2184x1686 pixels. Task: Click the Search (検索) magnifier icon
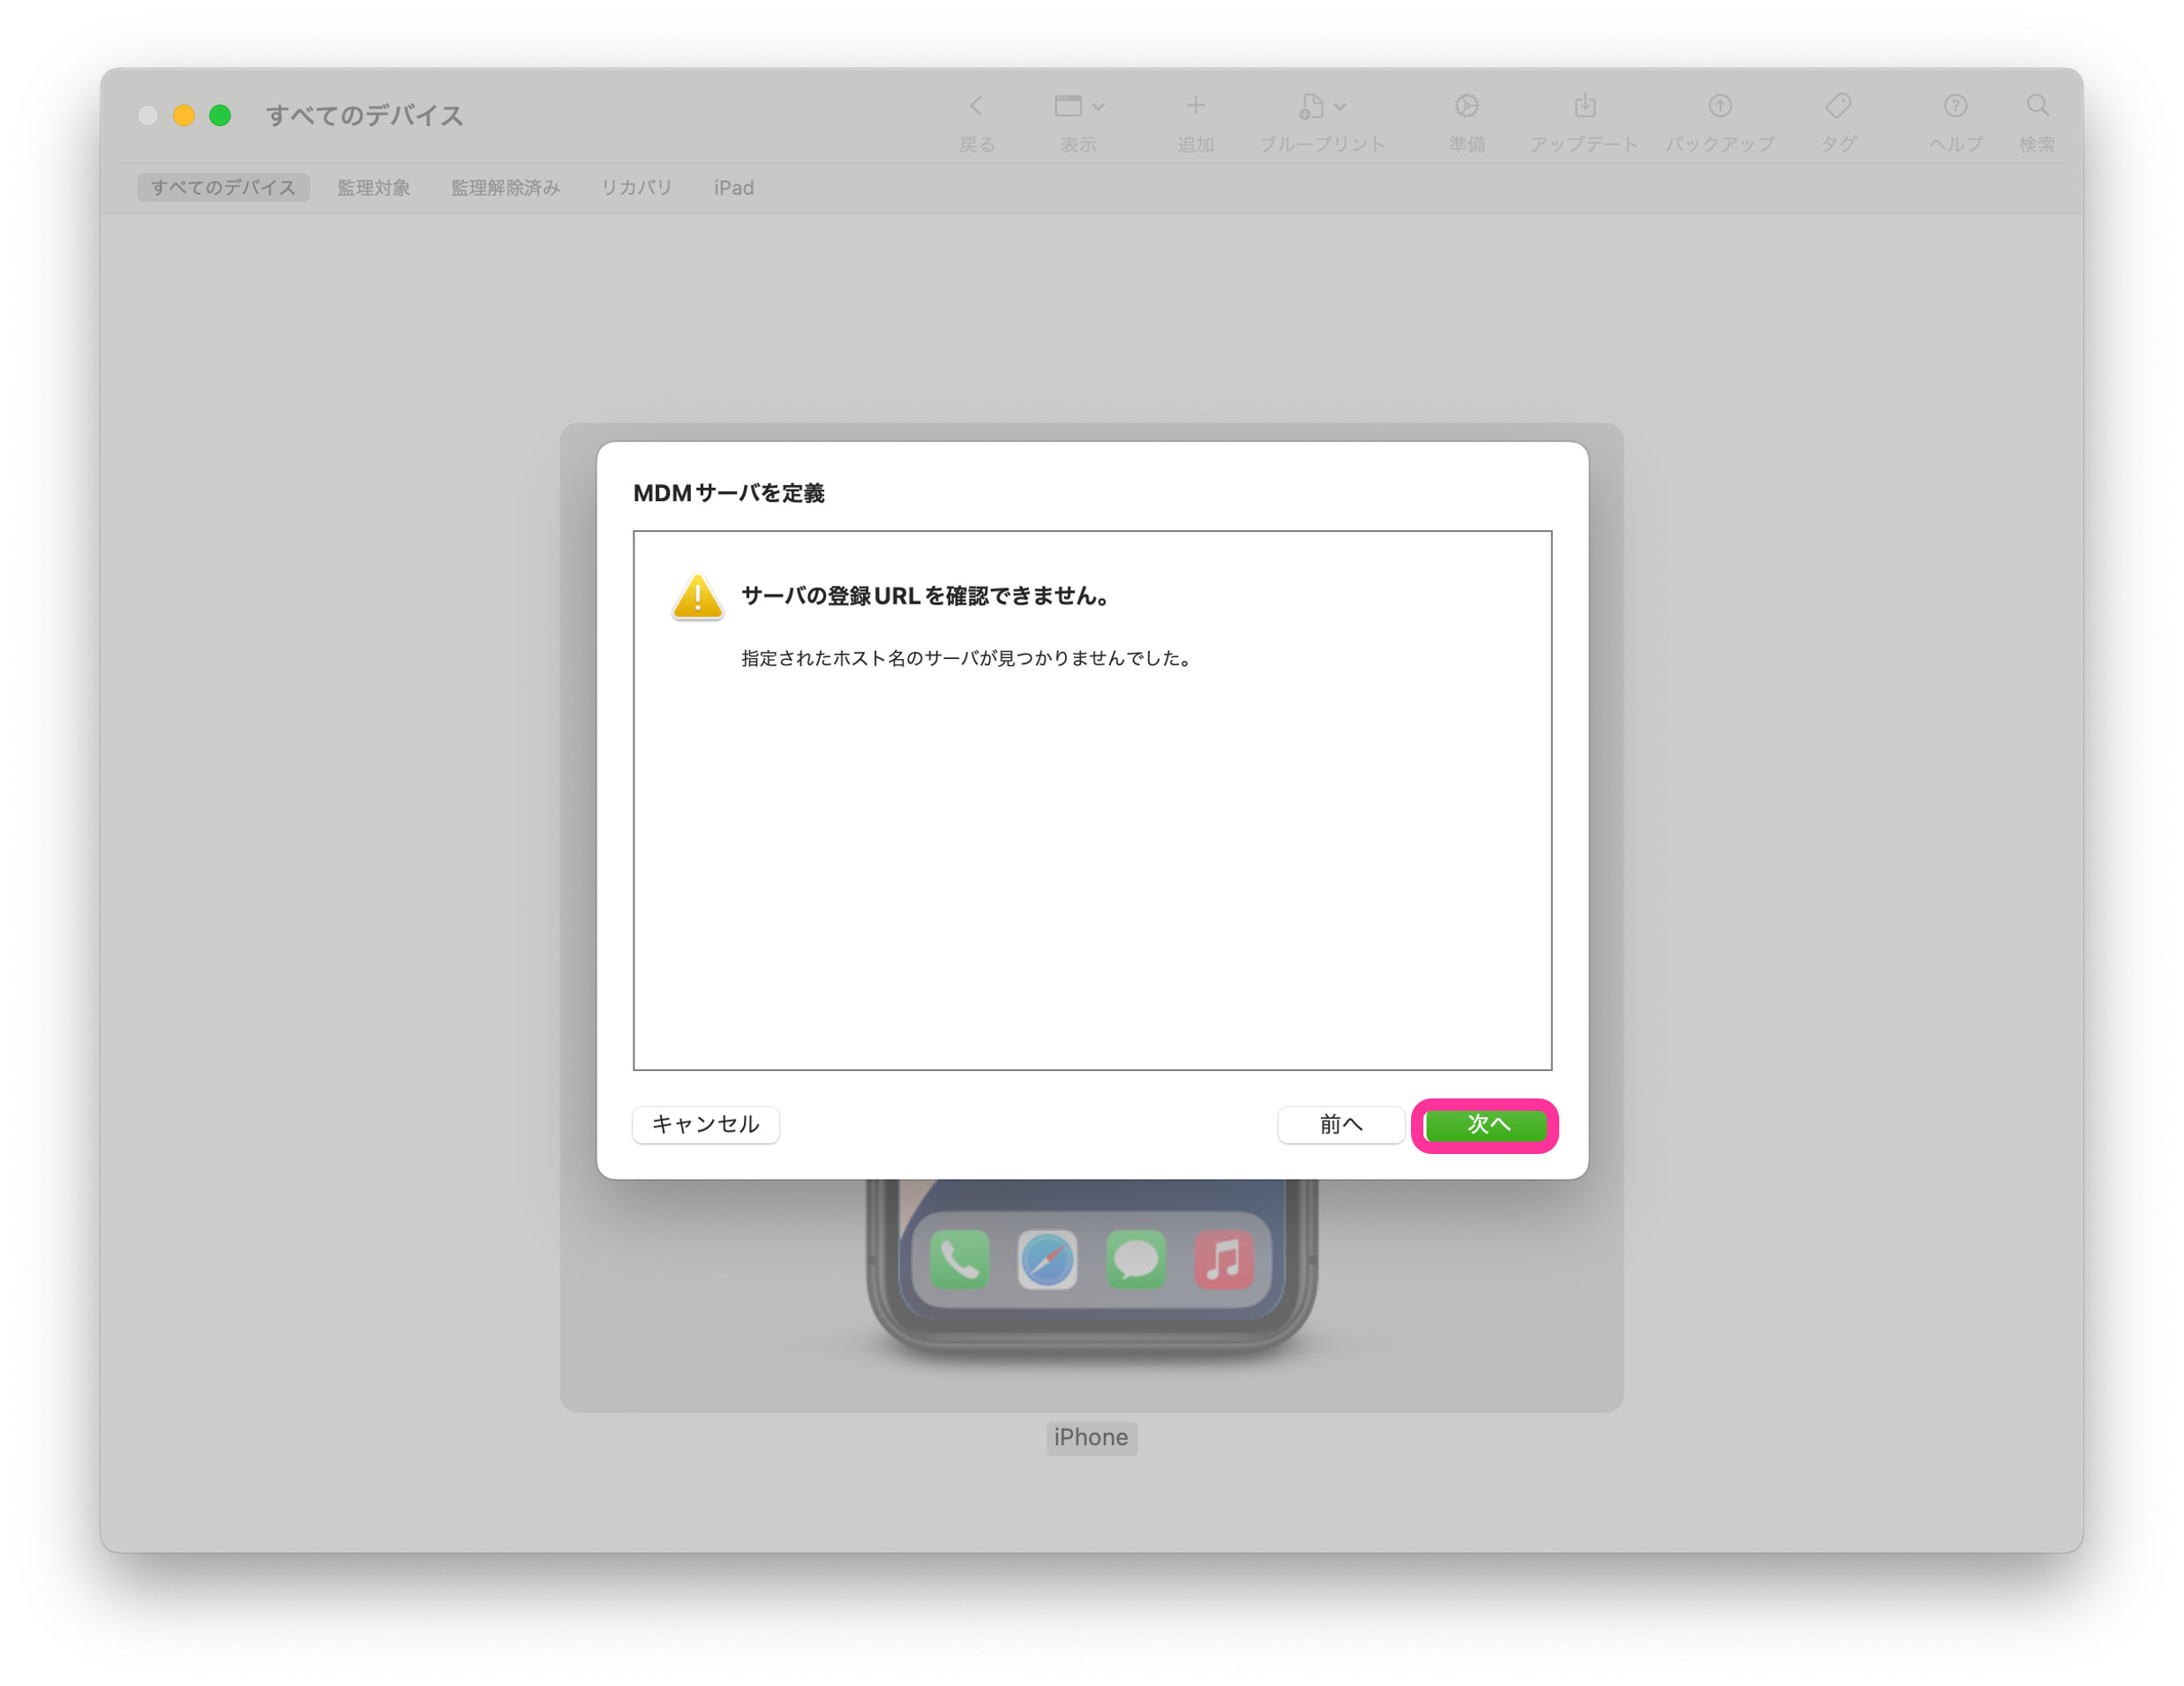(x=2037, y=106)
